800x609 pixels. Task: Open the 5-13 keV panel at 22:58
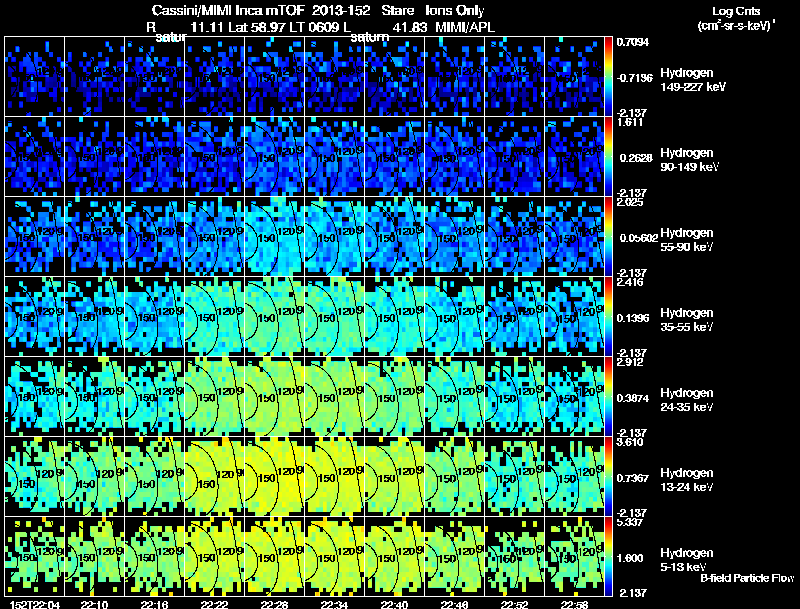(x=574, y=557)
